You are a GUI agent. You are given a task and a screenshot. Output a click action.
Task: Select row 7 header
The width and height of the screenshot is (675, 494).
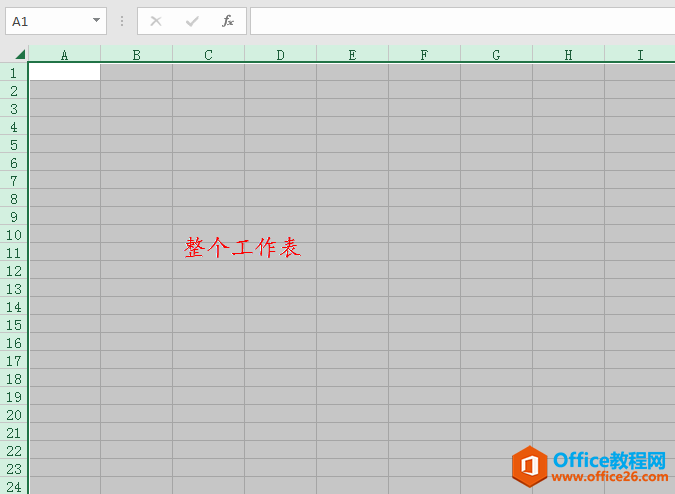point(14,181)
